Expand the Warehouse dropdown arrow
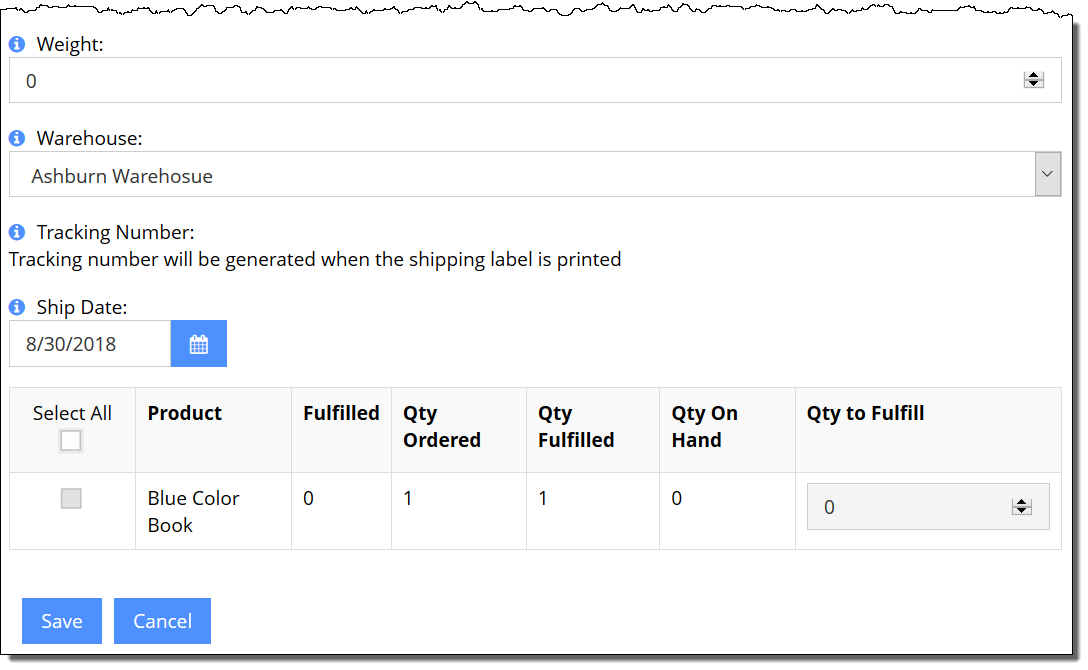 pyautogui.click(x=1048, y=174)
